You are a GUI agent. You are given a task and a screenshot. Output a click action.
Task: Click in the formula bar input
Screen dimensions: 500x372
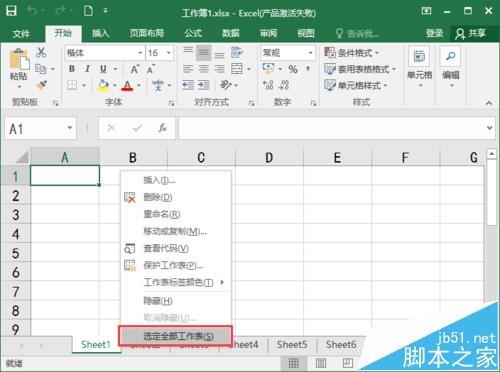[x=332, y=128]
